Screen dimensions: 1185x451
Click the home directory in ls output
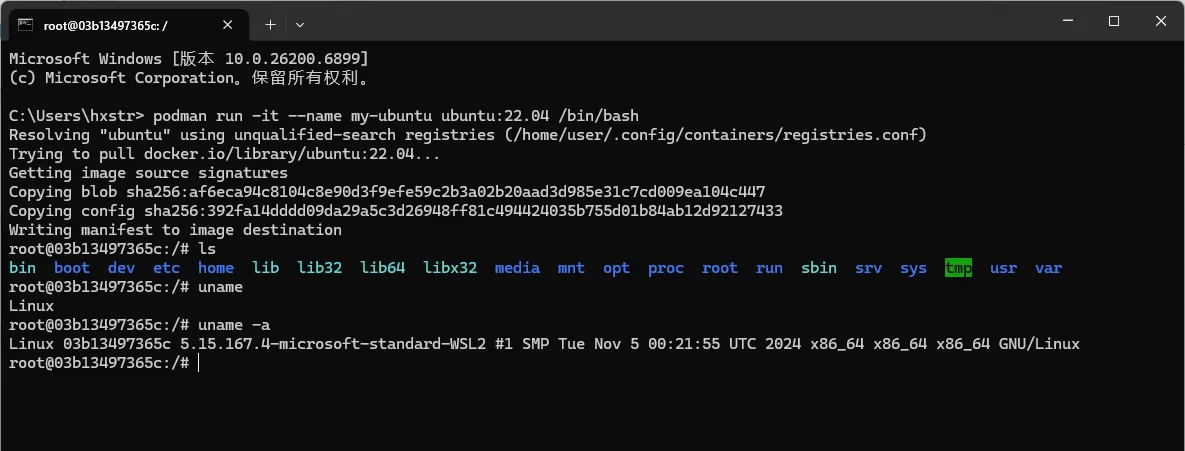pyautogui.click(x=216, y=268)
